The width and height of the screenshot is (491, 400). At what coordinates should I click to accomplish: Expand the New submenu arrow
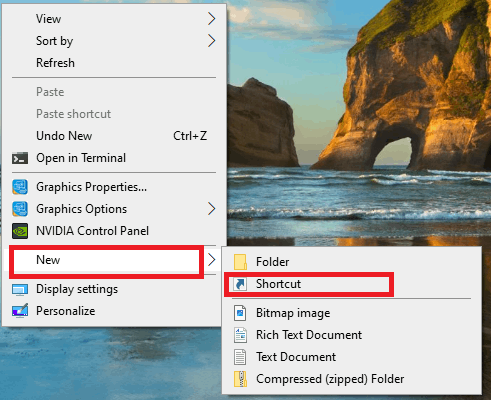(212, 260)
